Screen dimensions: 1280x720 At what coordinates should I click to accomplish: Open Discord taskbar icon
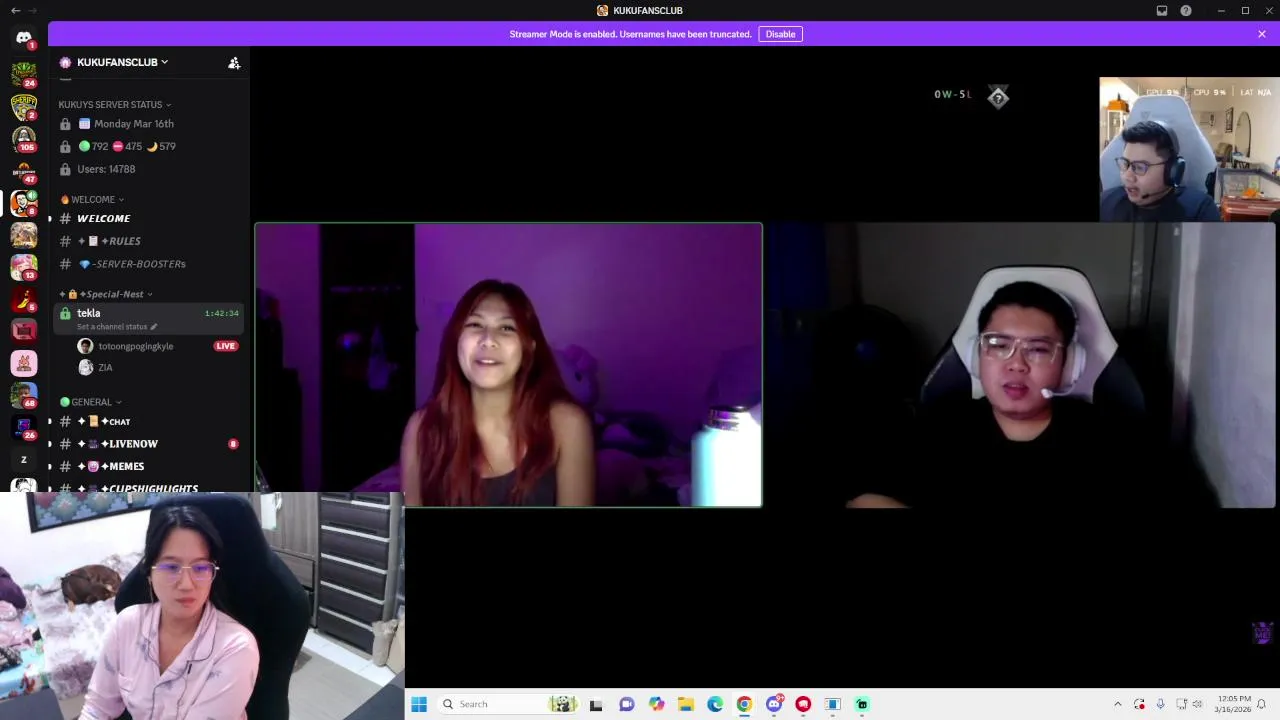click(x=774, y=704)
